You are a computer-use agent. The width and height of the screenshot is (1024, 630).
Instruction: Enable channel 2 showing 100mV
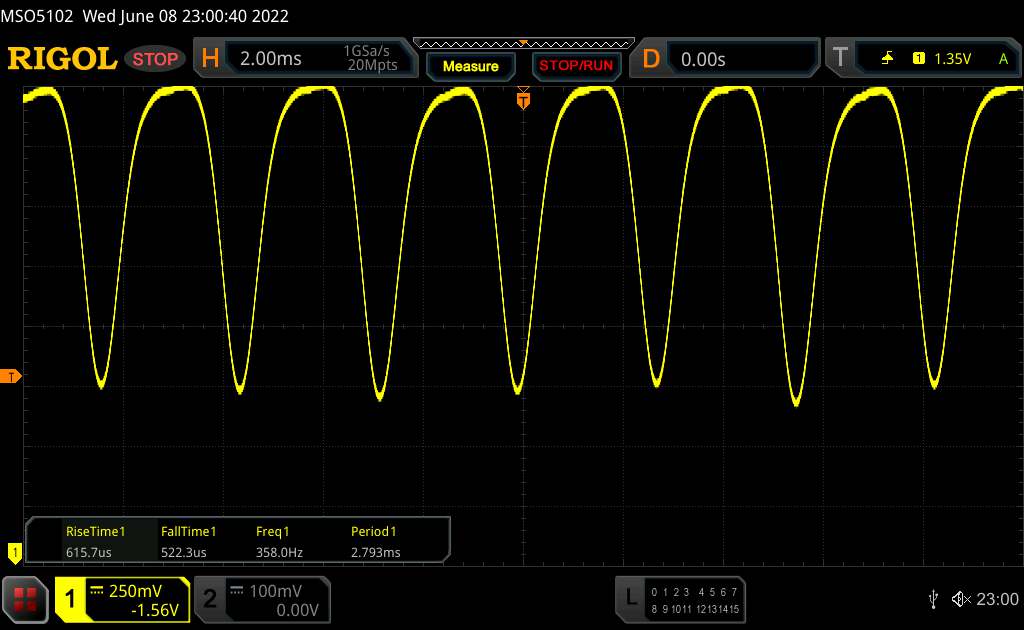coord(260,599)
